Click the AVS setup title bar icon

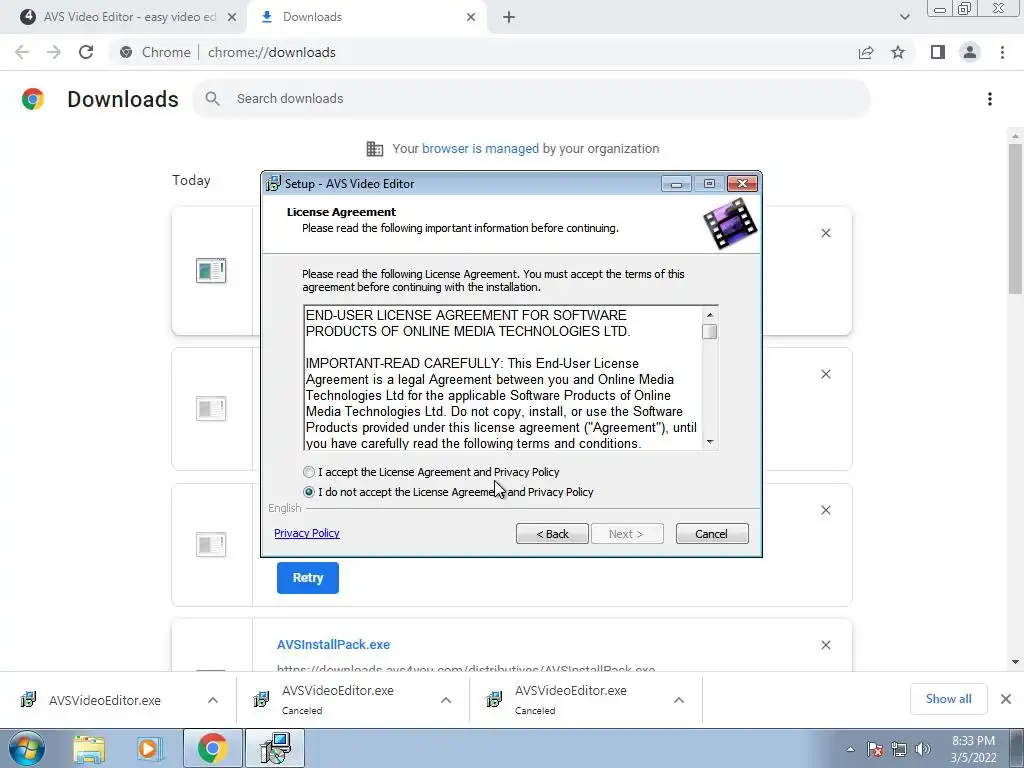tap(273, 184)
